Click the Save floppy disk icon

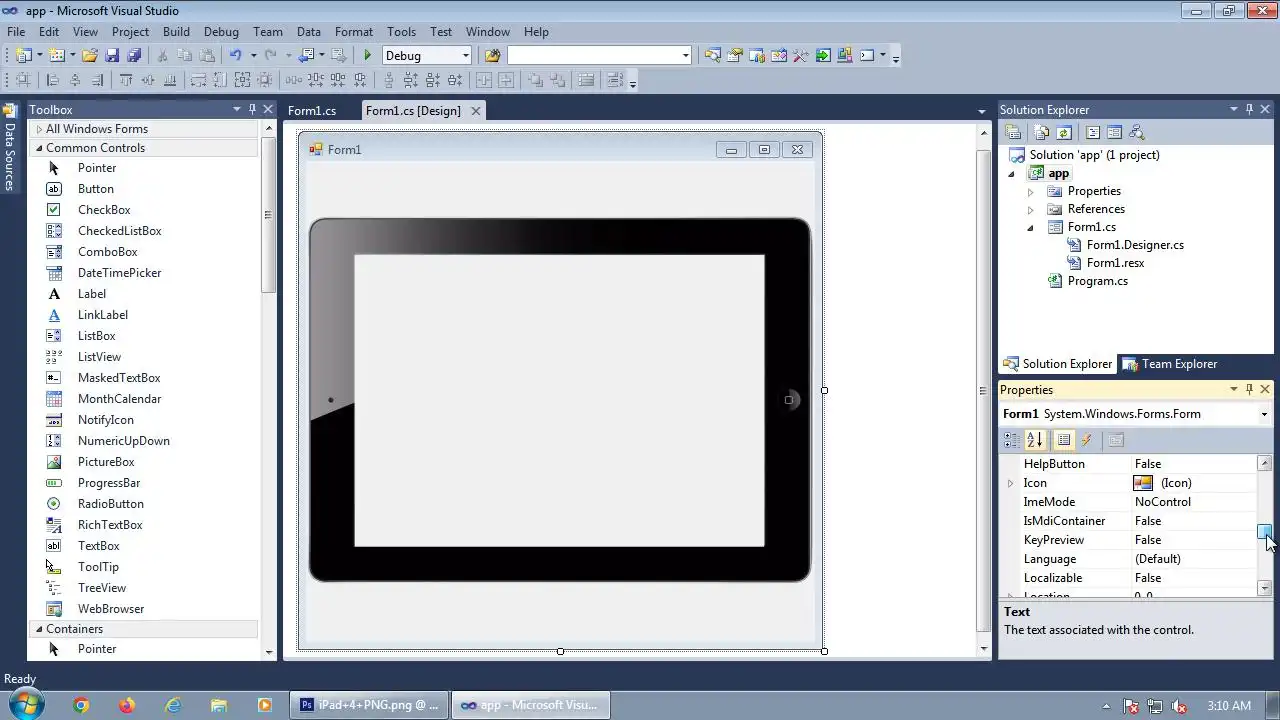pyautogui.click(x=112, y=56)
